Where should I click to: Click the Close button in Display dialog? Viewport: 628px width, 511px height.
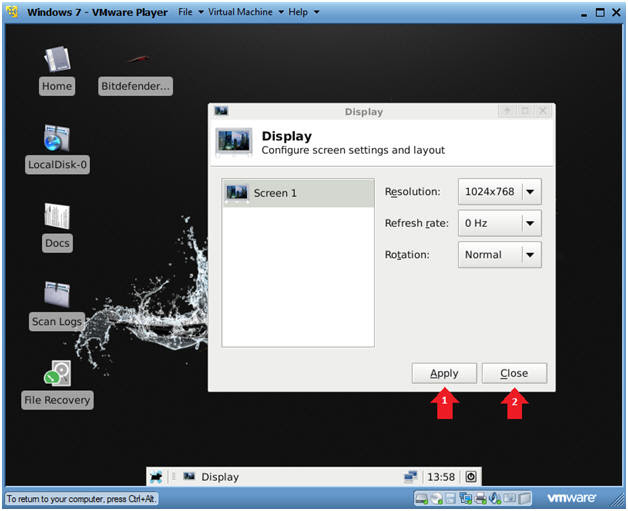(514, 373)
